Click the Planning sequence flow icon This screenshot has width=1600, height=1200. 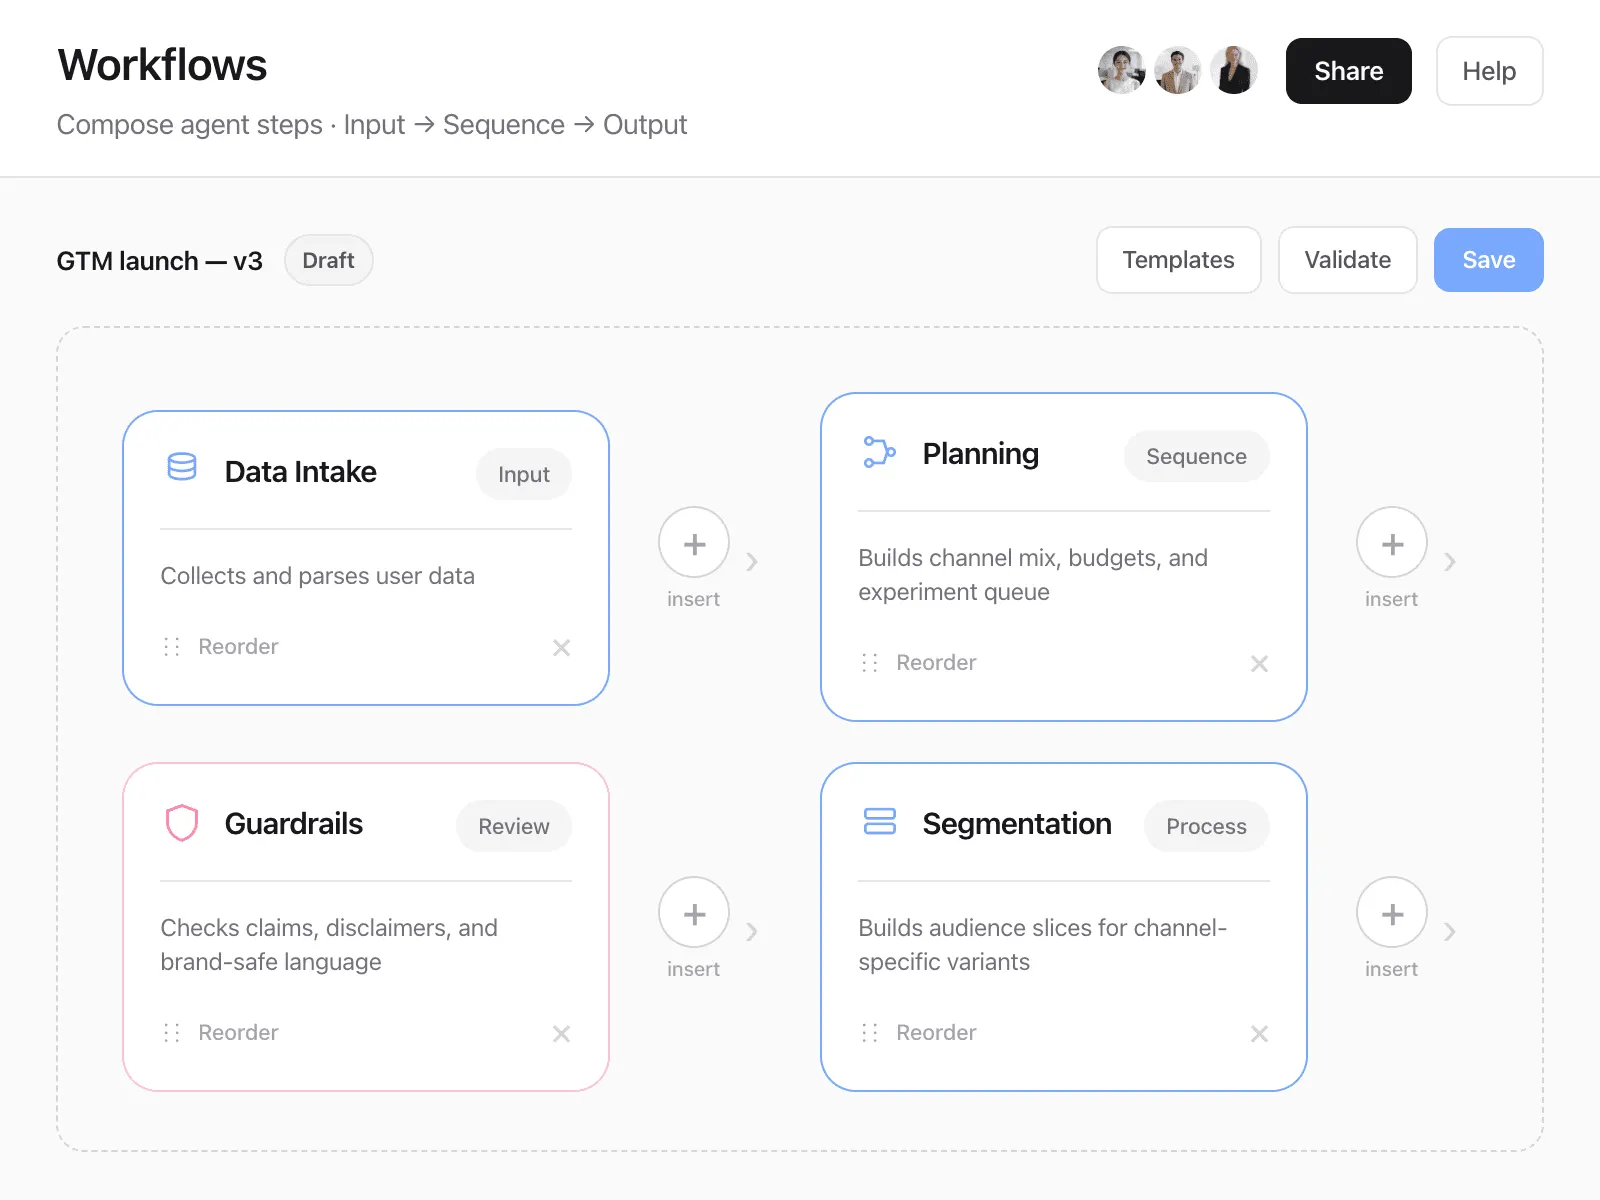click(x=880, y=452)
